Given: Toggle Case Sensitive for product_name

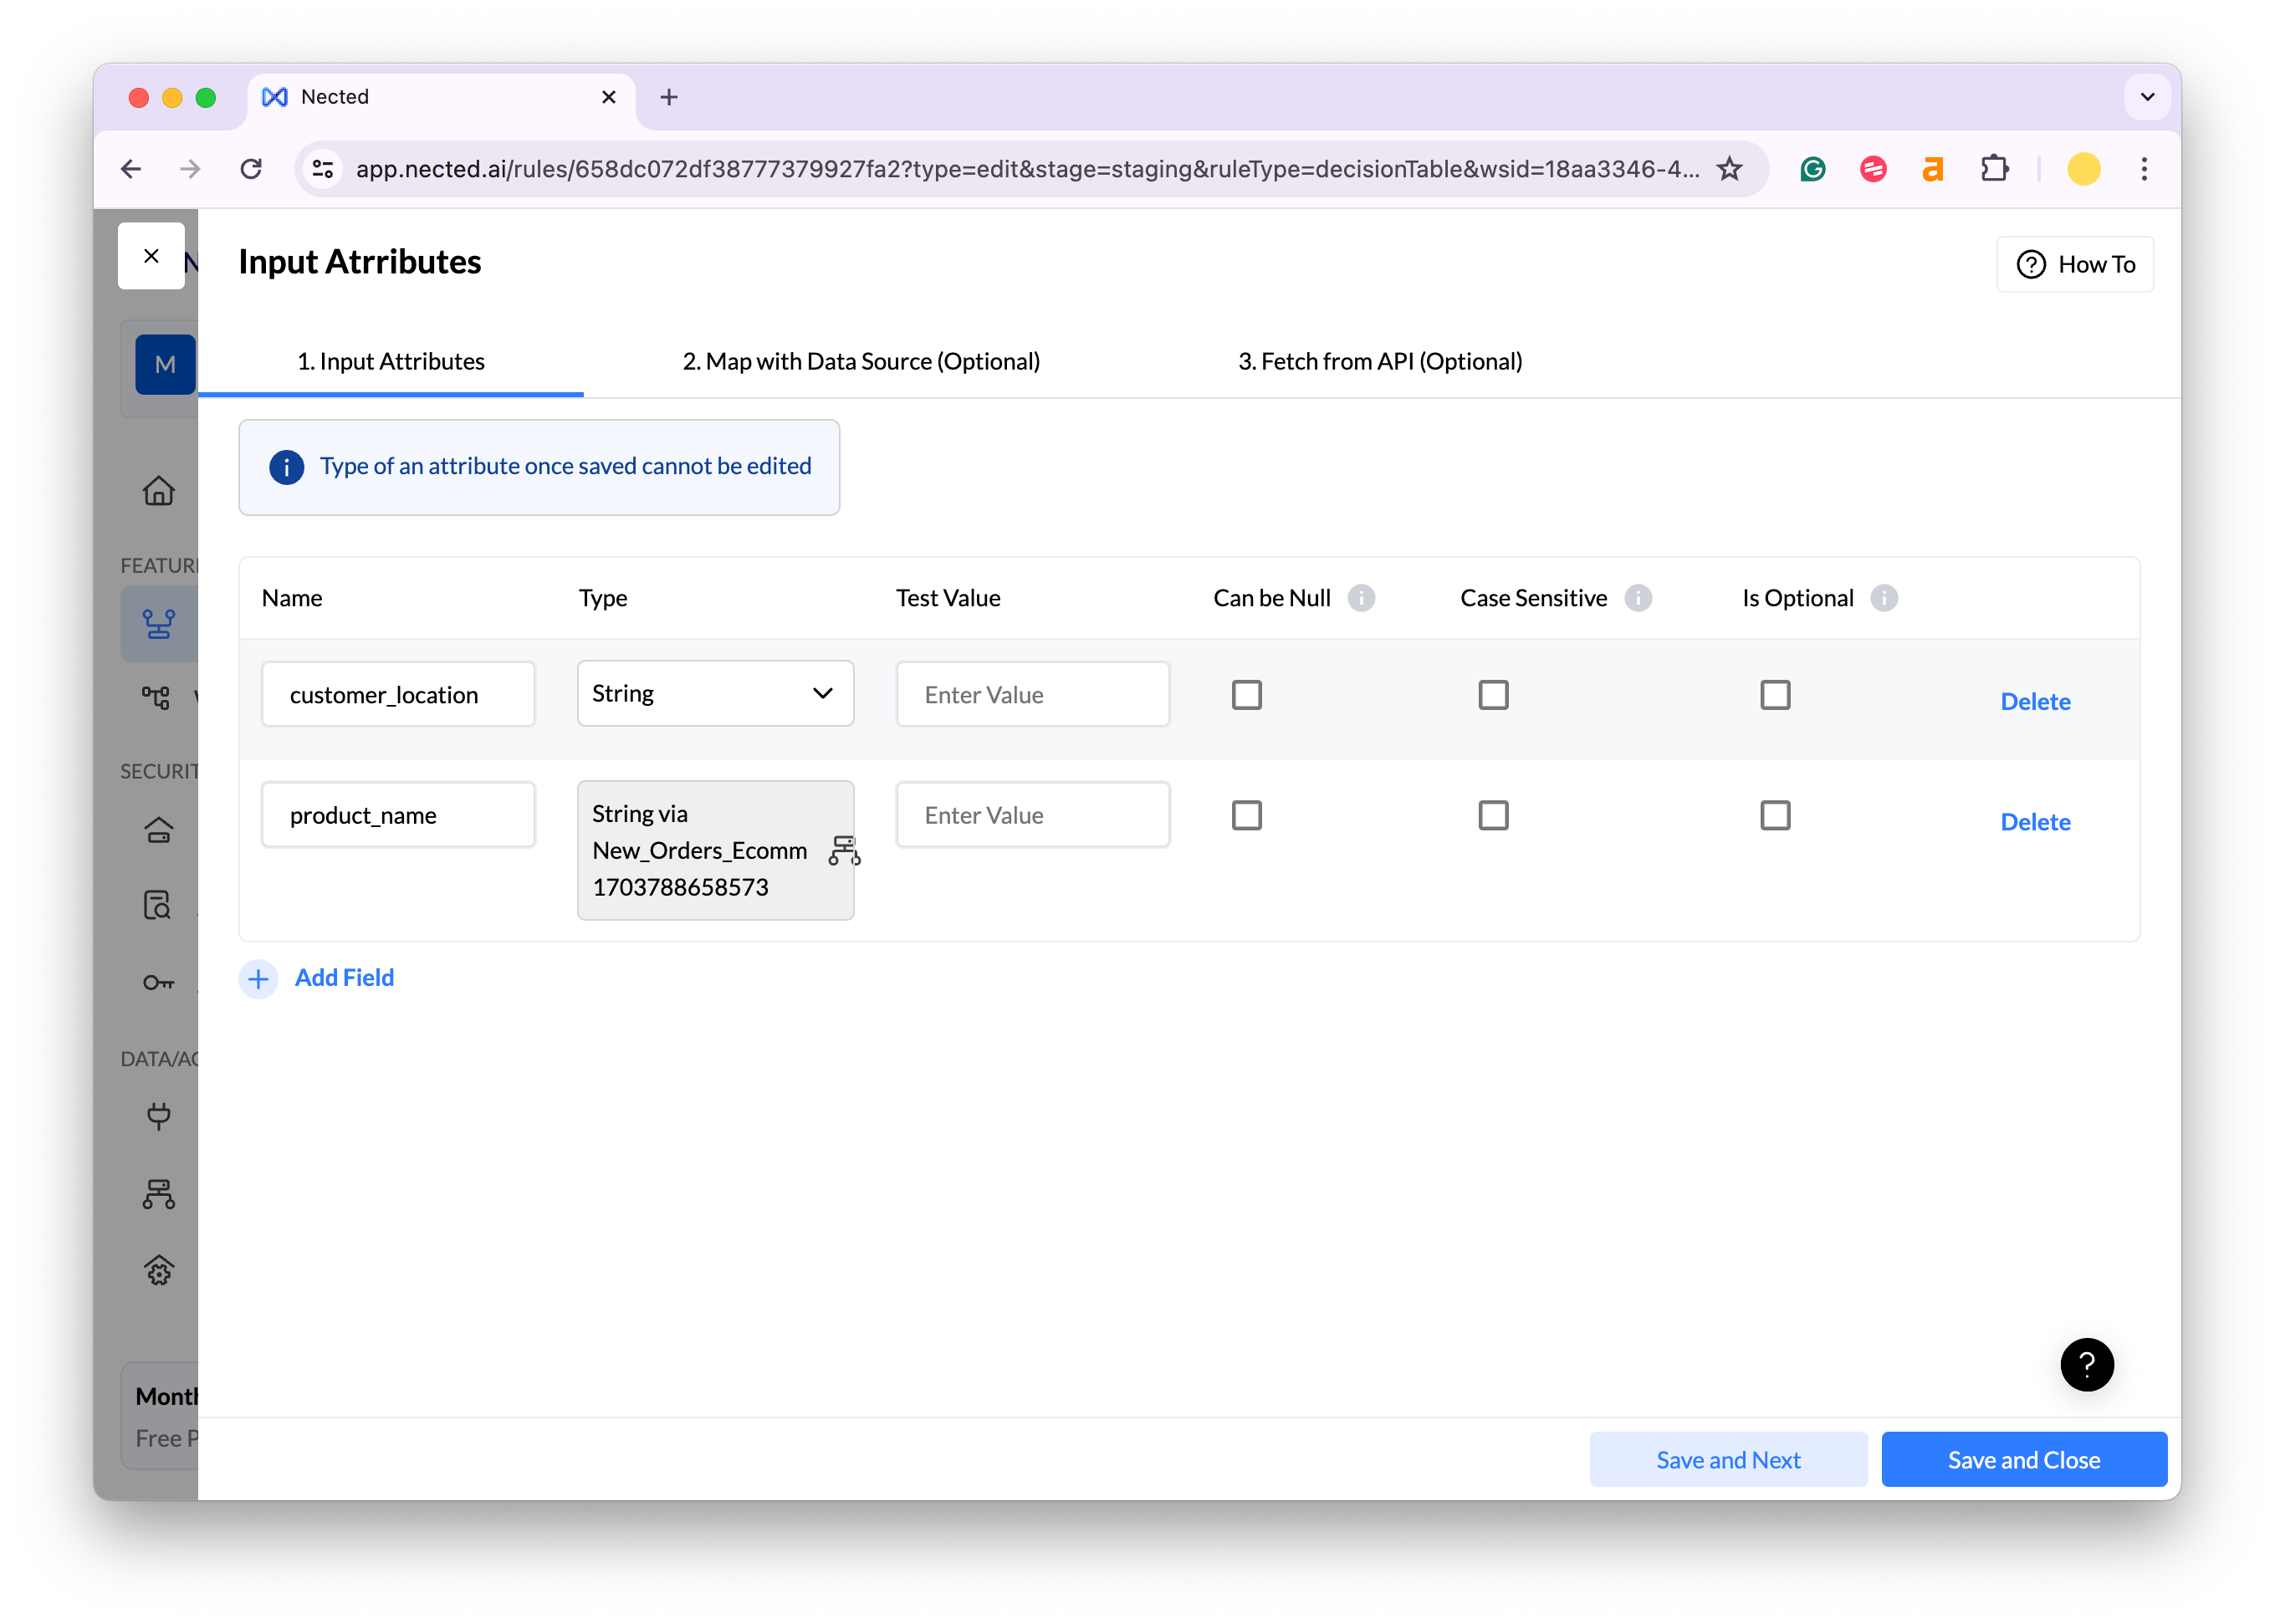Looking at the screenshot, I should [1493, 815].
